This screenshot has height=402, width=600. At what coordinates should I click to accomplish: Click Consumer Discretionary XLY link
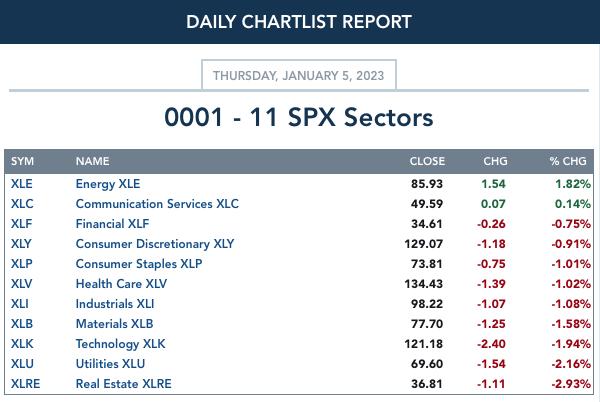(x=155, y=244)
